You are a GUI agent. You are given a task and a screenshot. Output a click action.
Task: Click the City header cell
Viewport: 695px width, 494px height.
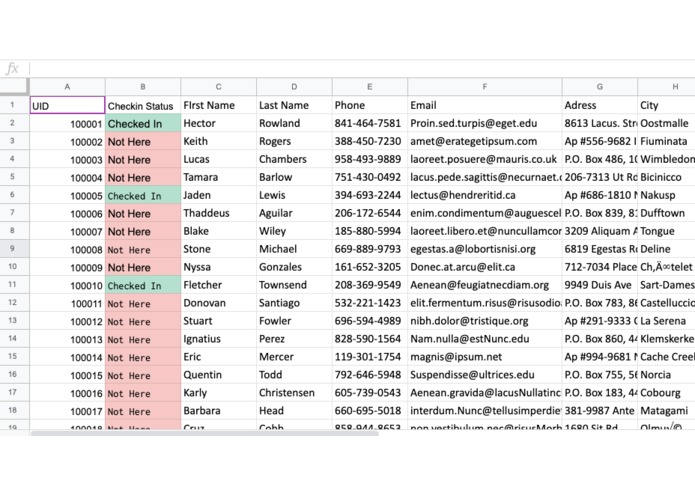667,105
